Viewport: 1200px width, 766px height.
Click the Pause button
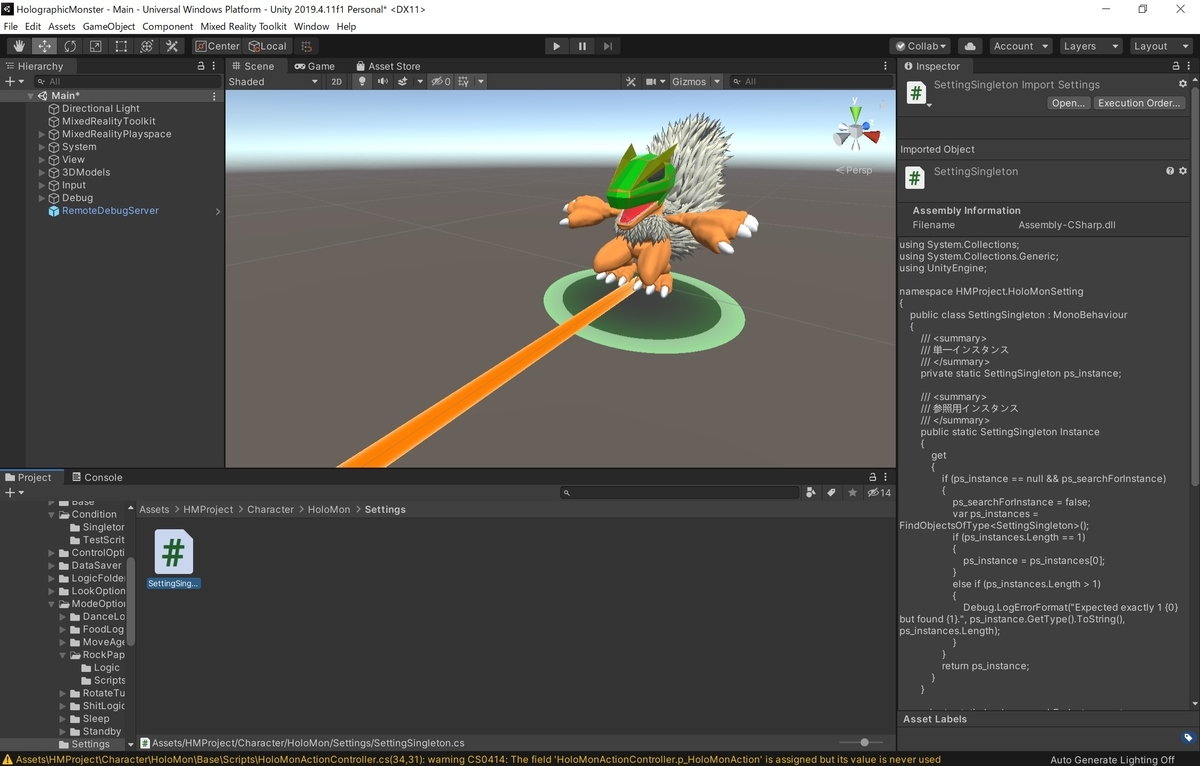[582, 46]
